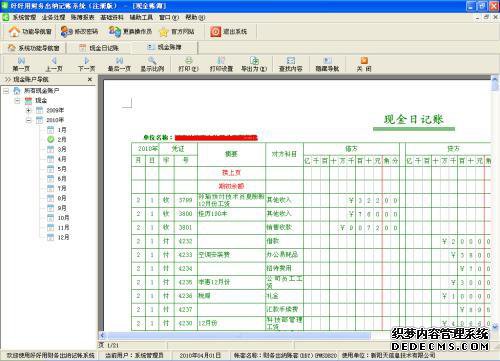Expand the 2009年 tree node
The height and width of the screenshot is (361, 500).
29,110
